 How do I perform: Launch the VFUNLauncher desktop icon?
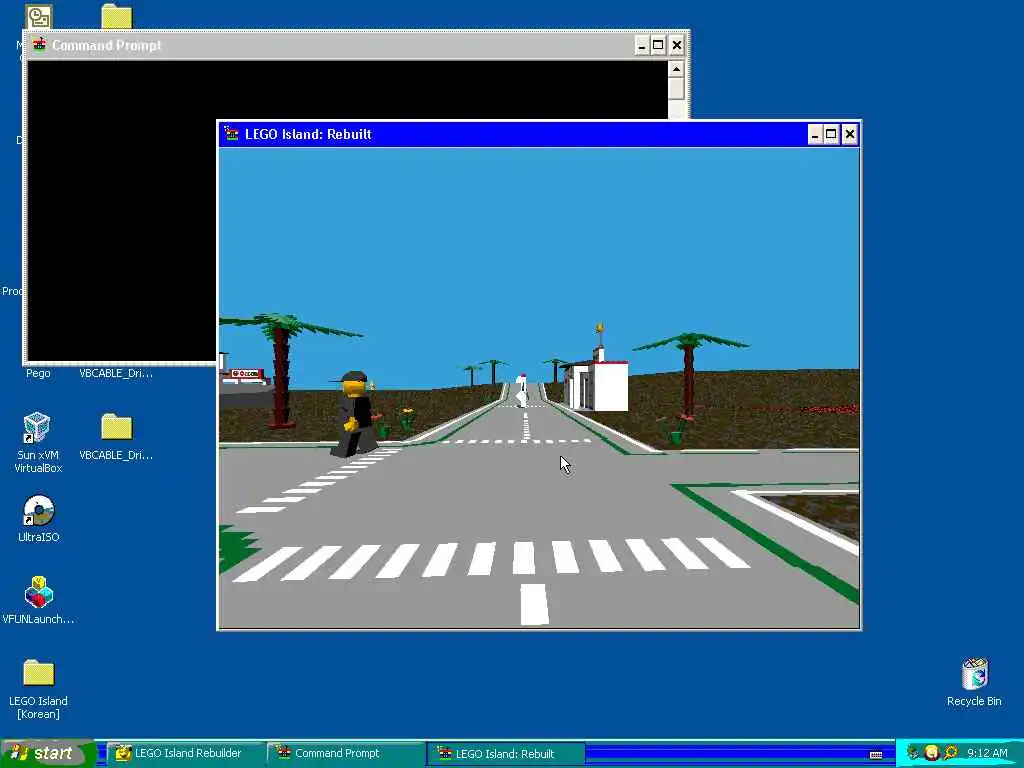click(x=38, y=600)
